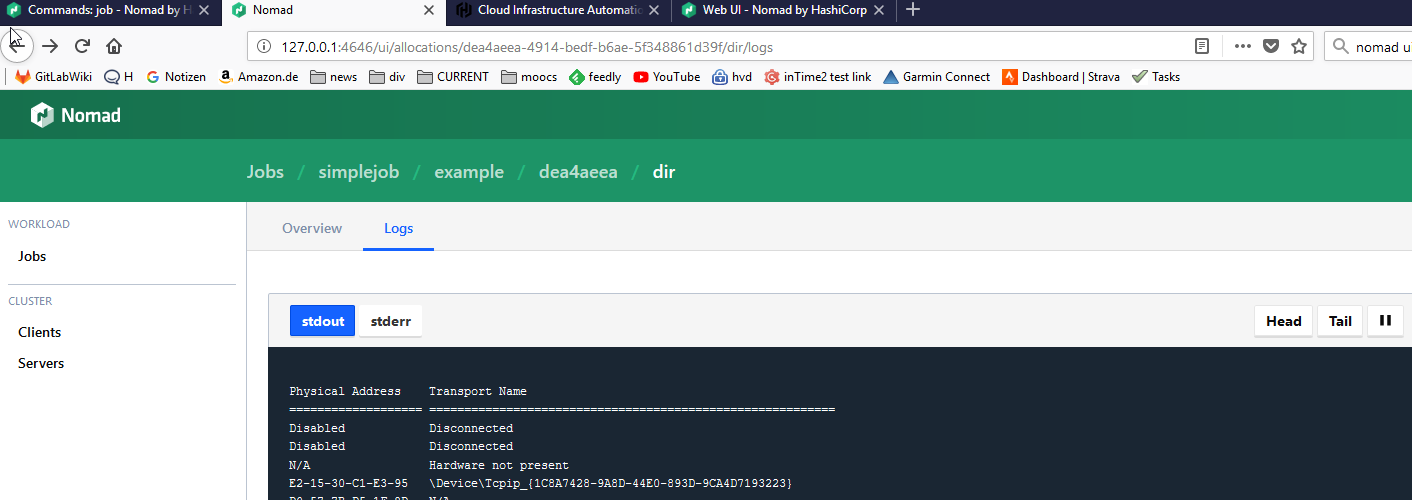This screenshot has width=1412, height=500.
Task: Bookmark this page with star icon
Action: pos(1299,46)
